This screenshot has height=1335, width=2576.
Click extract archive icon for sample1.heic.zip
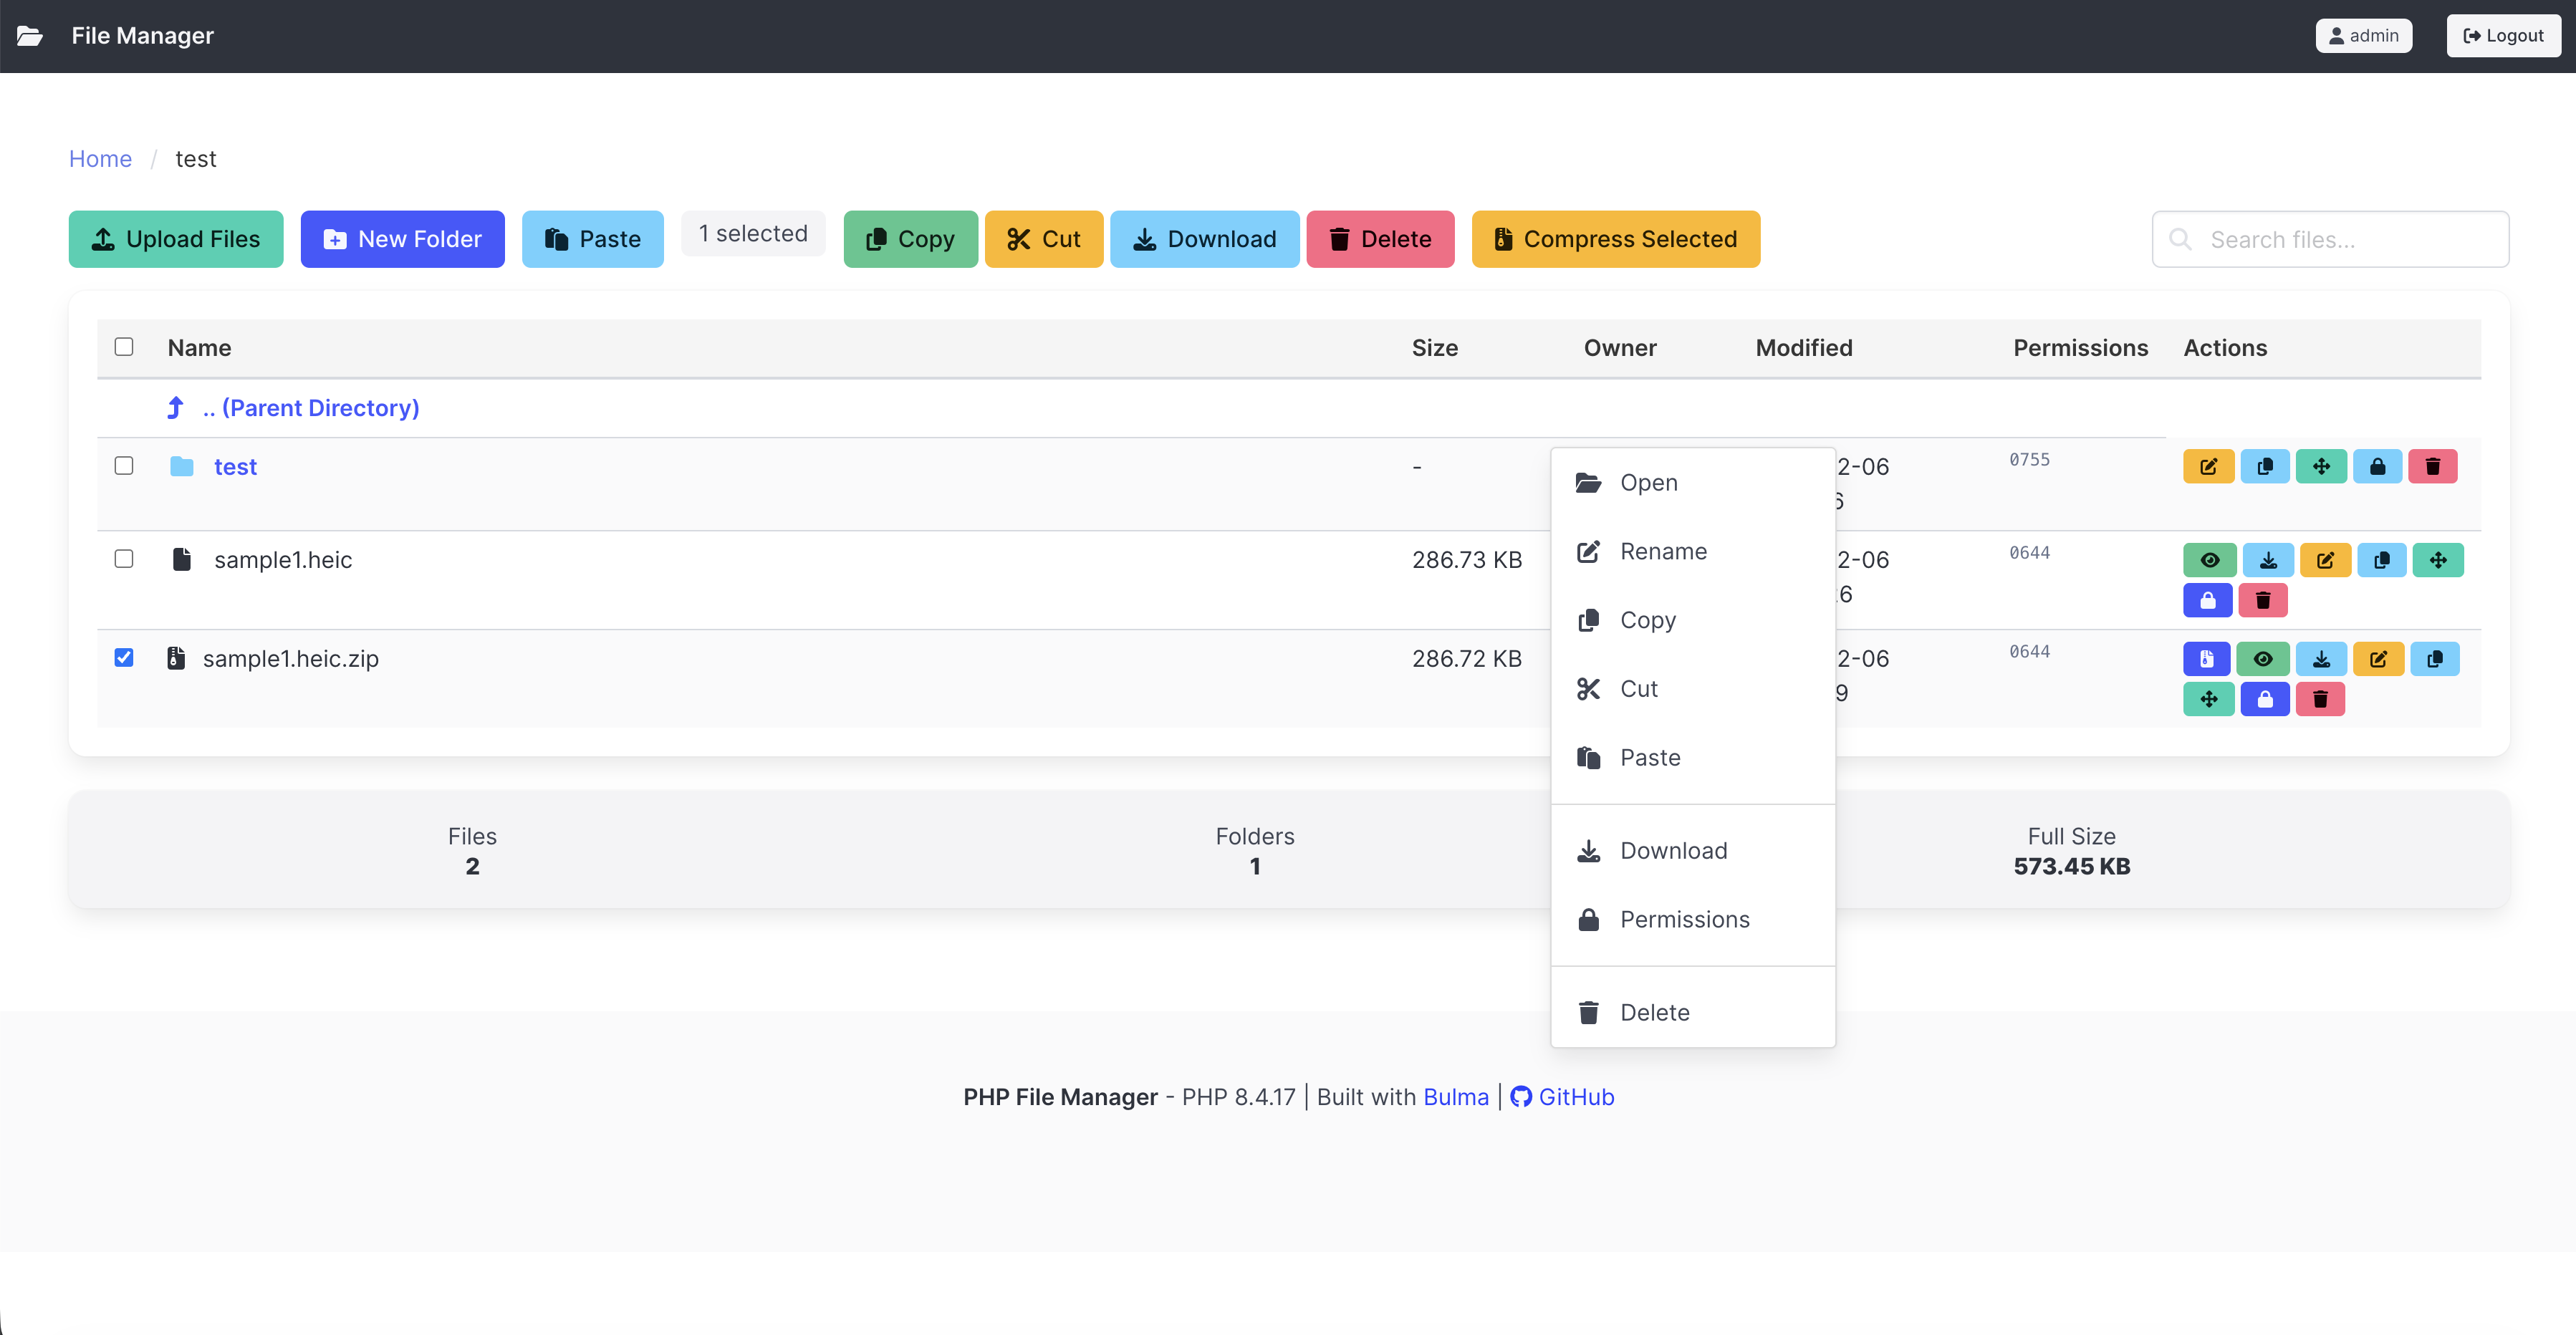(2206, 659)
